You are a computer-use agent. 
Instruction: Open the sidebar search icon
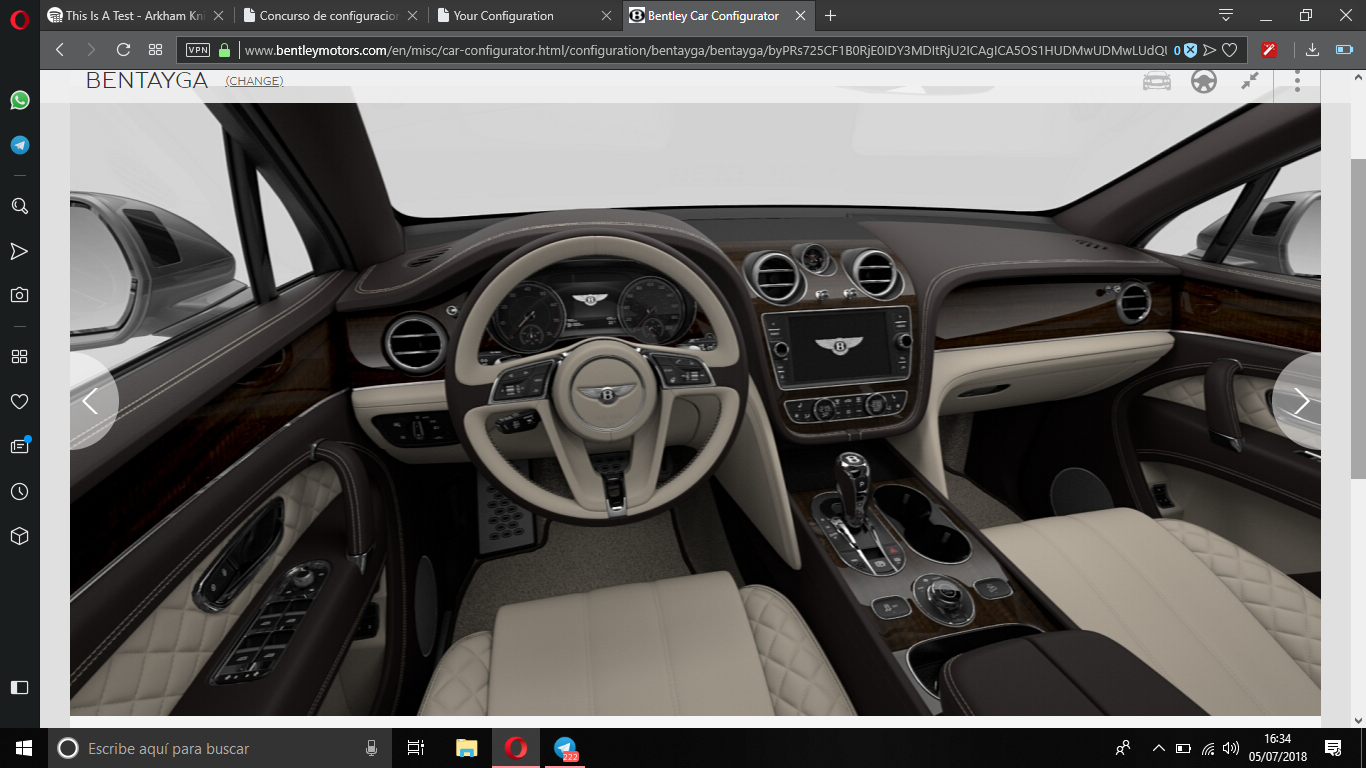click(x=19, y=206)
